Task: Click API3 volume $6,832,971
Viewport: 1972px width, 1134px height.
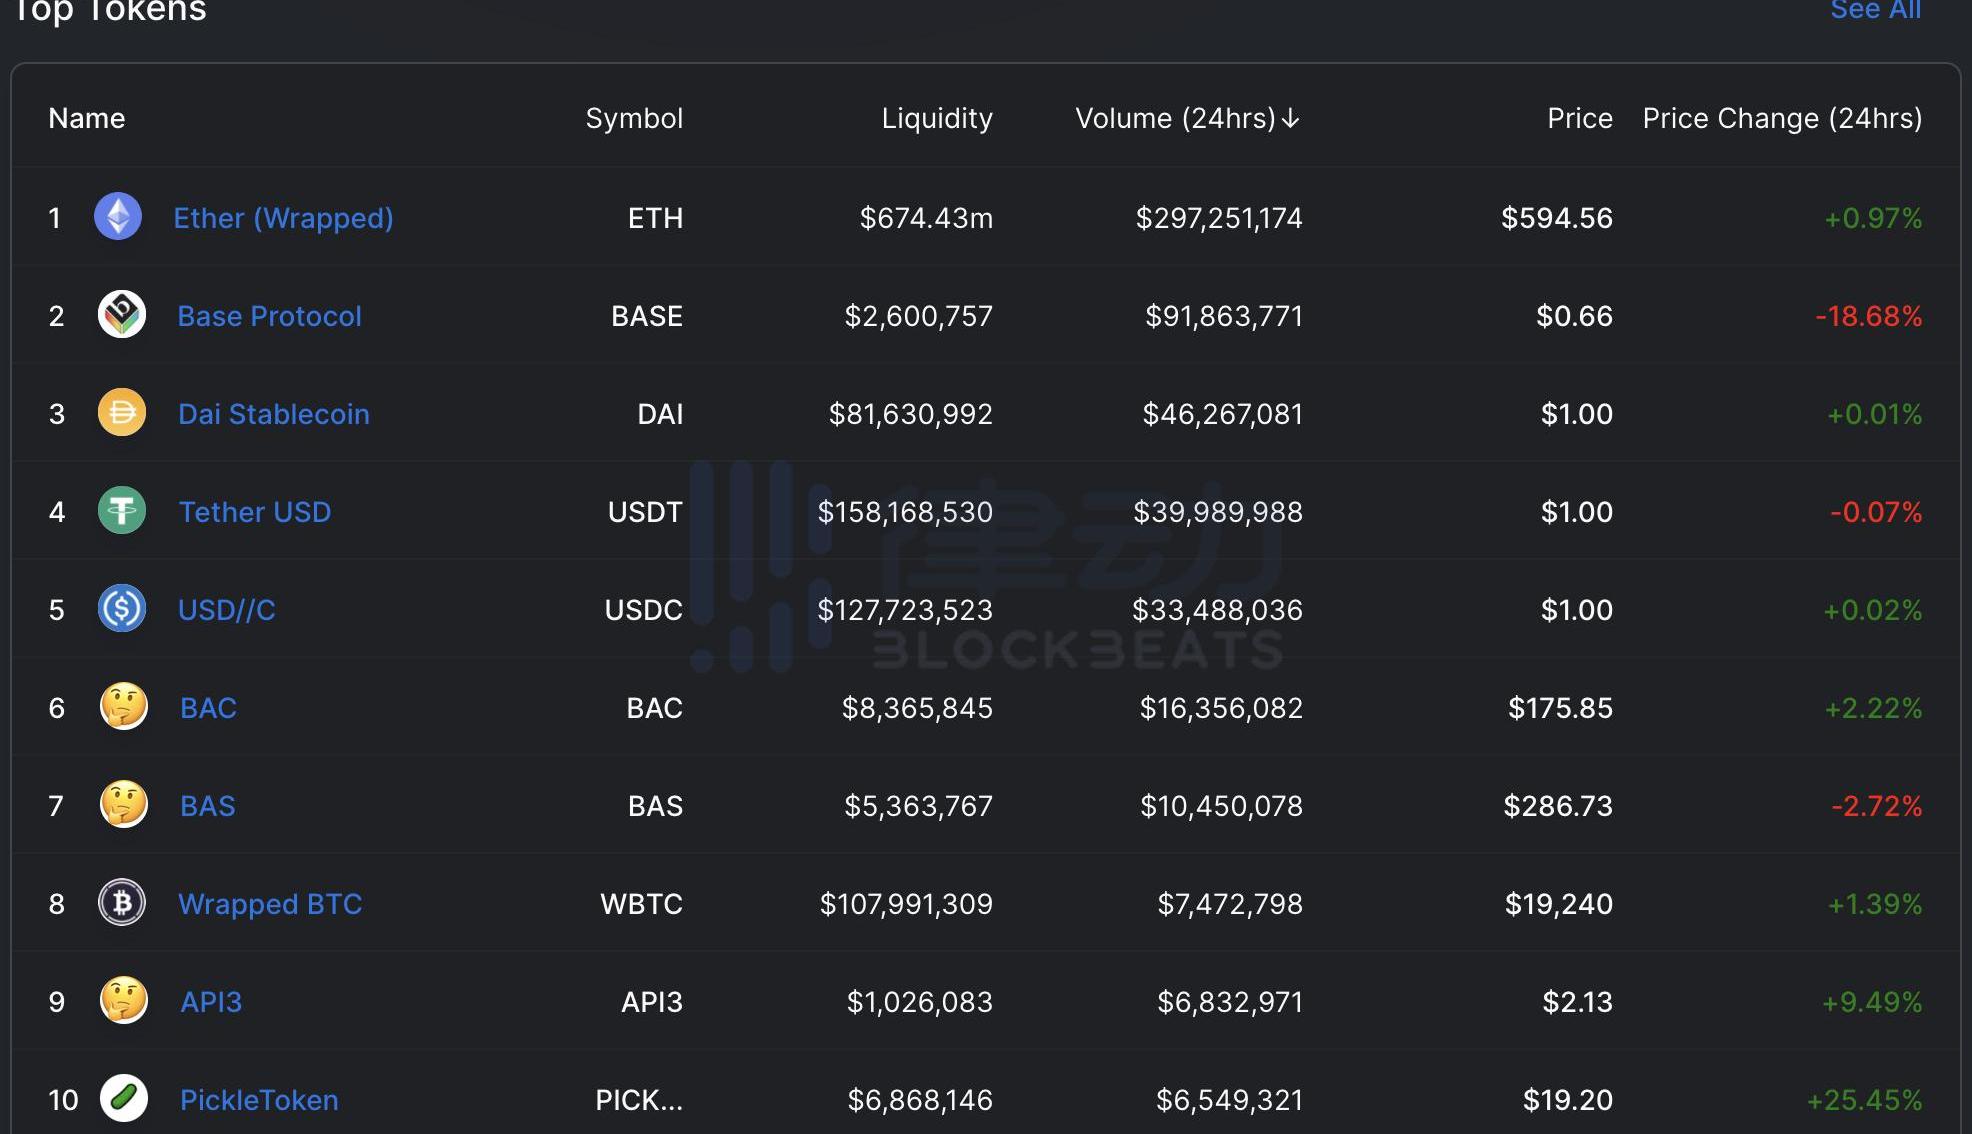Action: [1230, 1002]
